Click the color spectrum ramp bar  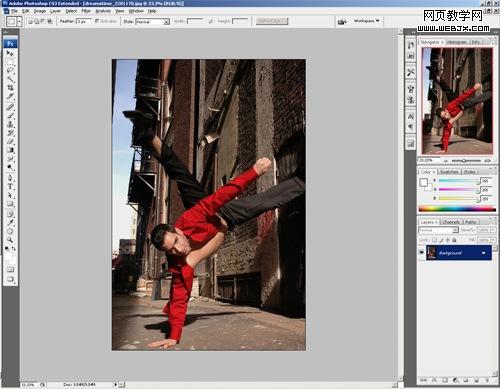pyautogui.click(x=457, y=209)
